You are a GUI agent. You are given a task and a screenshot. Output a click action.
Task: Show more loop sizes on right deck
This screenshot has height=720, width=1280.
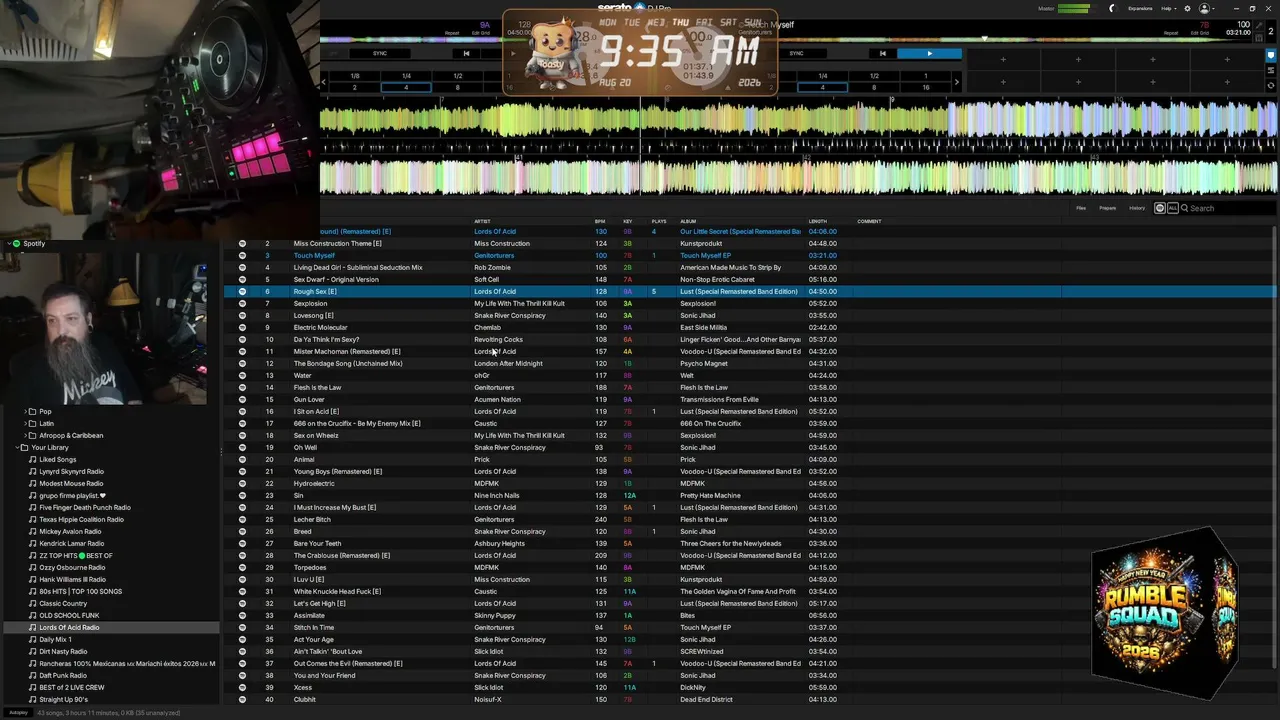click(956, 81)
